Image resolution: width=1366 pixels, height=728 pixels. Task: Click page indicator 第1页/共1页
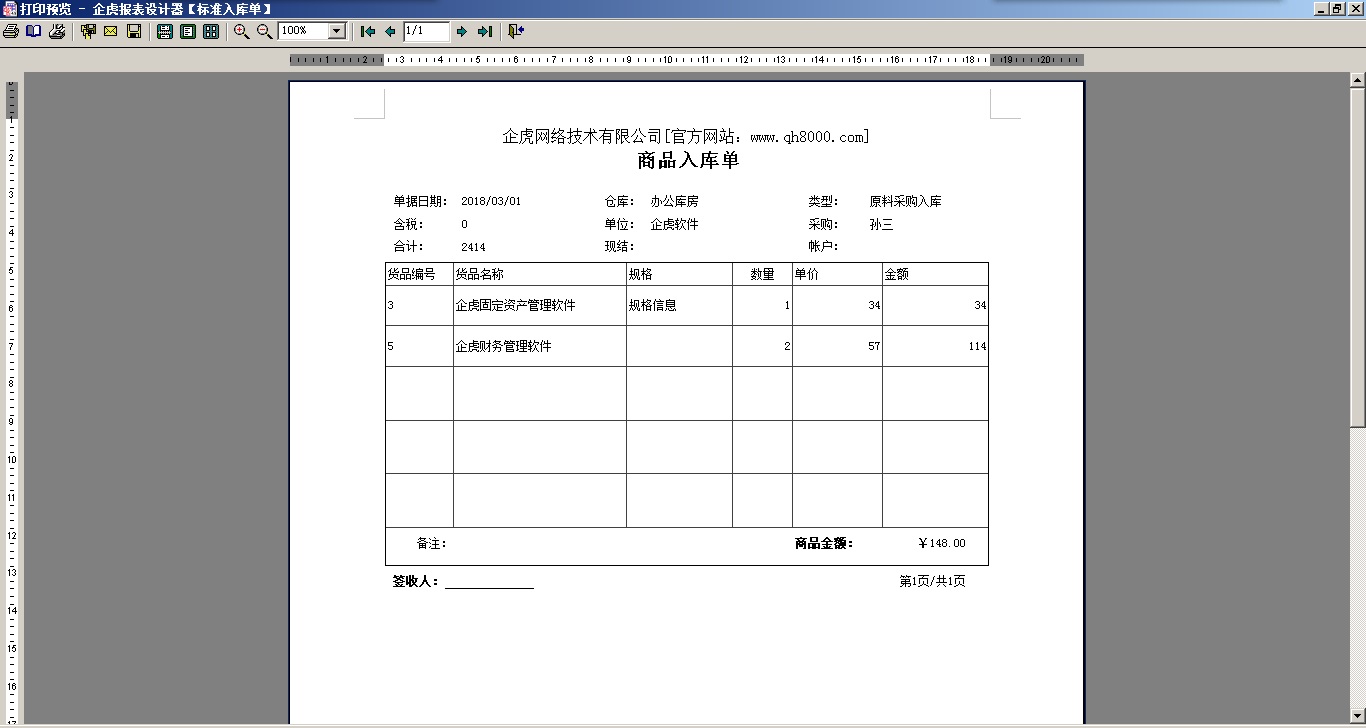(932, 581)
